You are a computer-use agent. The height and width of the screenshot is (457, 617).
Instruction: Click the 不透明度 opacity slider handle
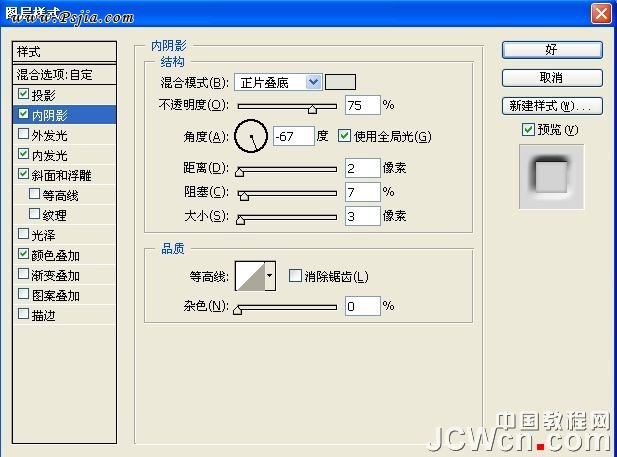point(312,109)
